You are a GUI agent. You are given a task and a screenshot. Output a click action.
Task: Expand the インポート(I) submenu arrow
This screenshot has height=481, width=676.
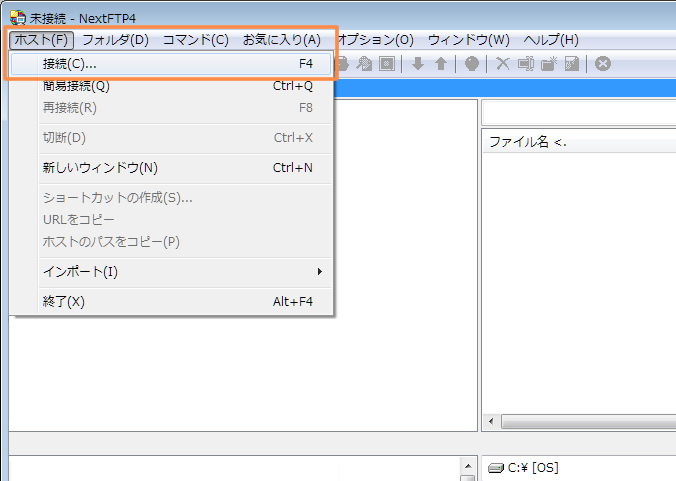[320, 272]
